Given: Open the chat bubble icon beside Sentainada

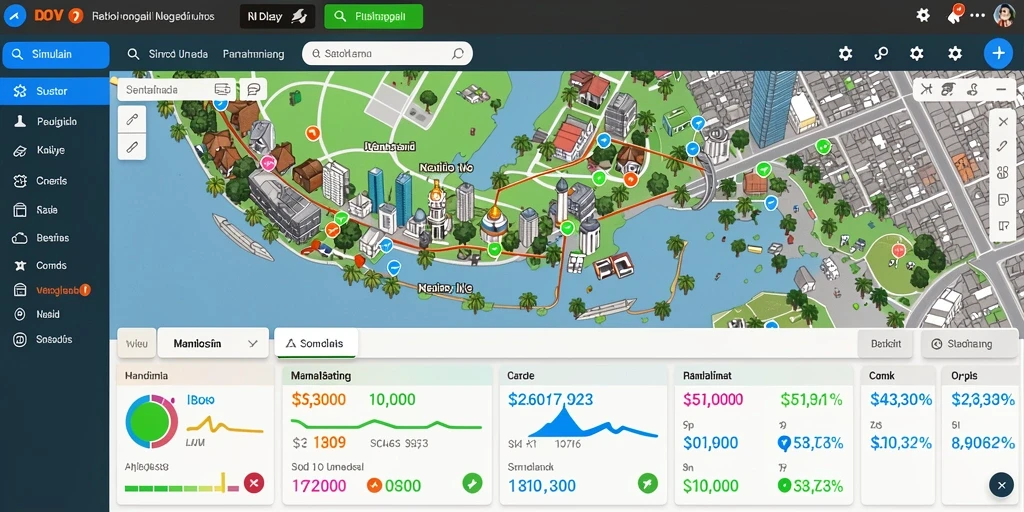Looking at the screenshot, I should (x=253, y=89).
